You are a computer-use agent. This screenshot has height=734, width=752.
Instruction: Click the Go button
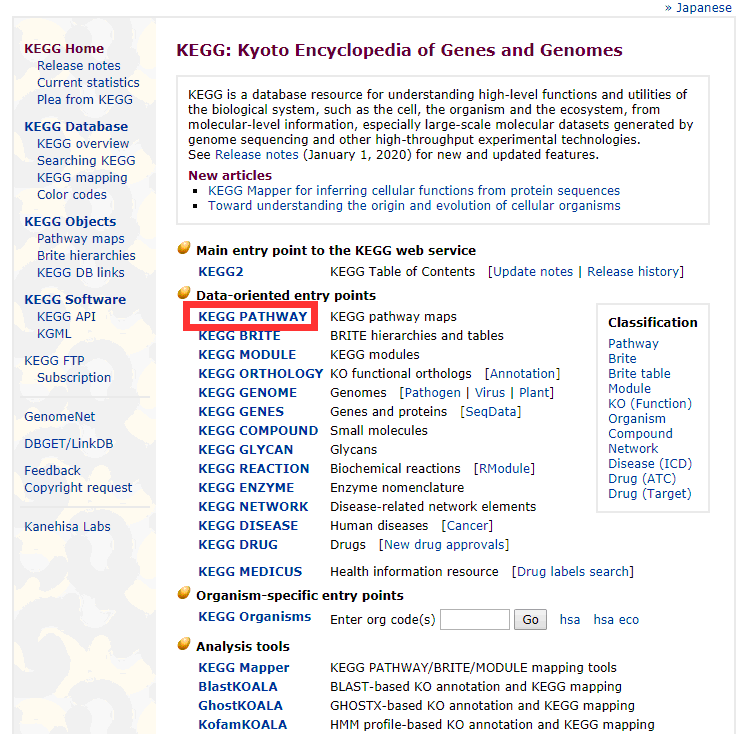tap(530, 620)
